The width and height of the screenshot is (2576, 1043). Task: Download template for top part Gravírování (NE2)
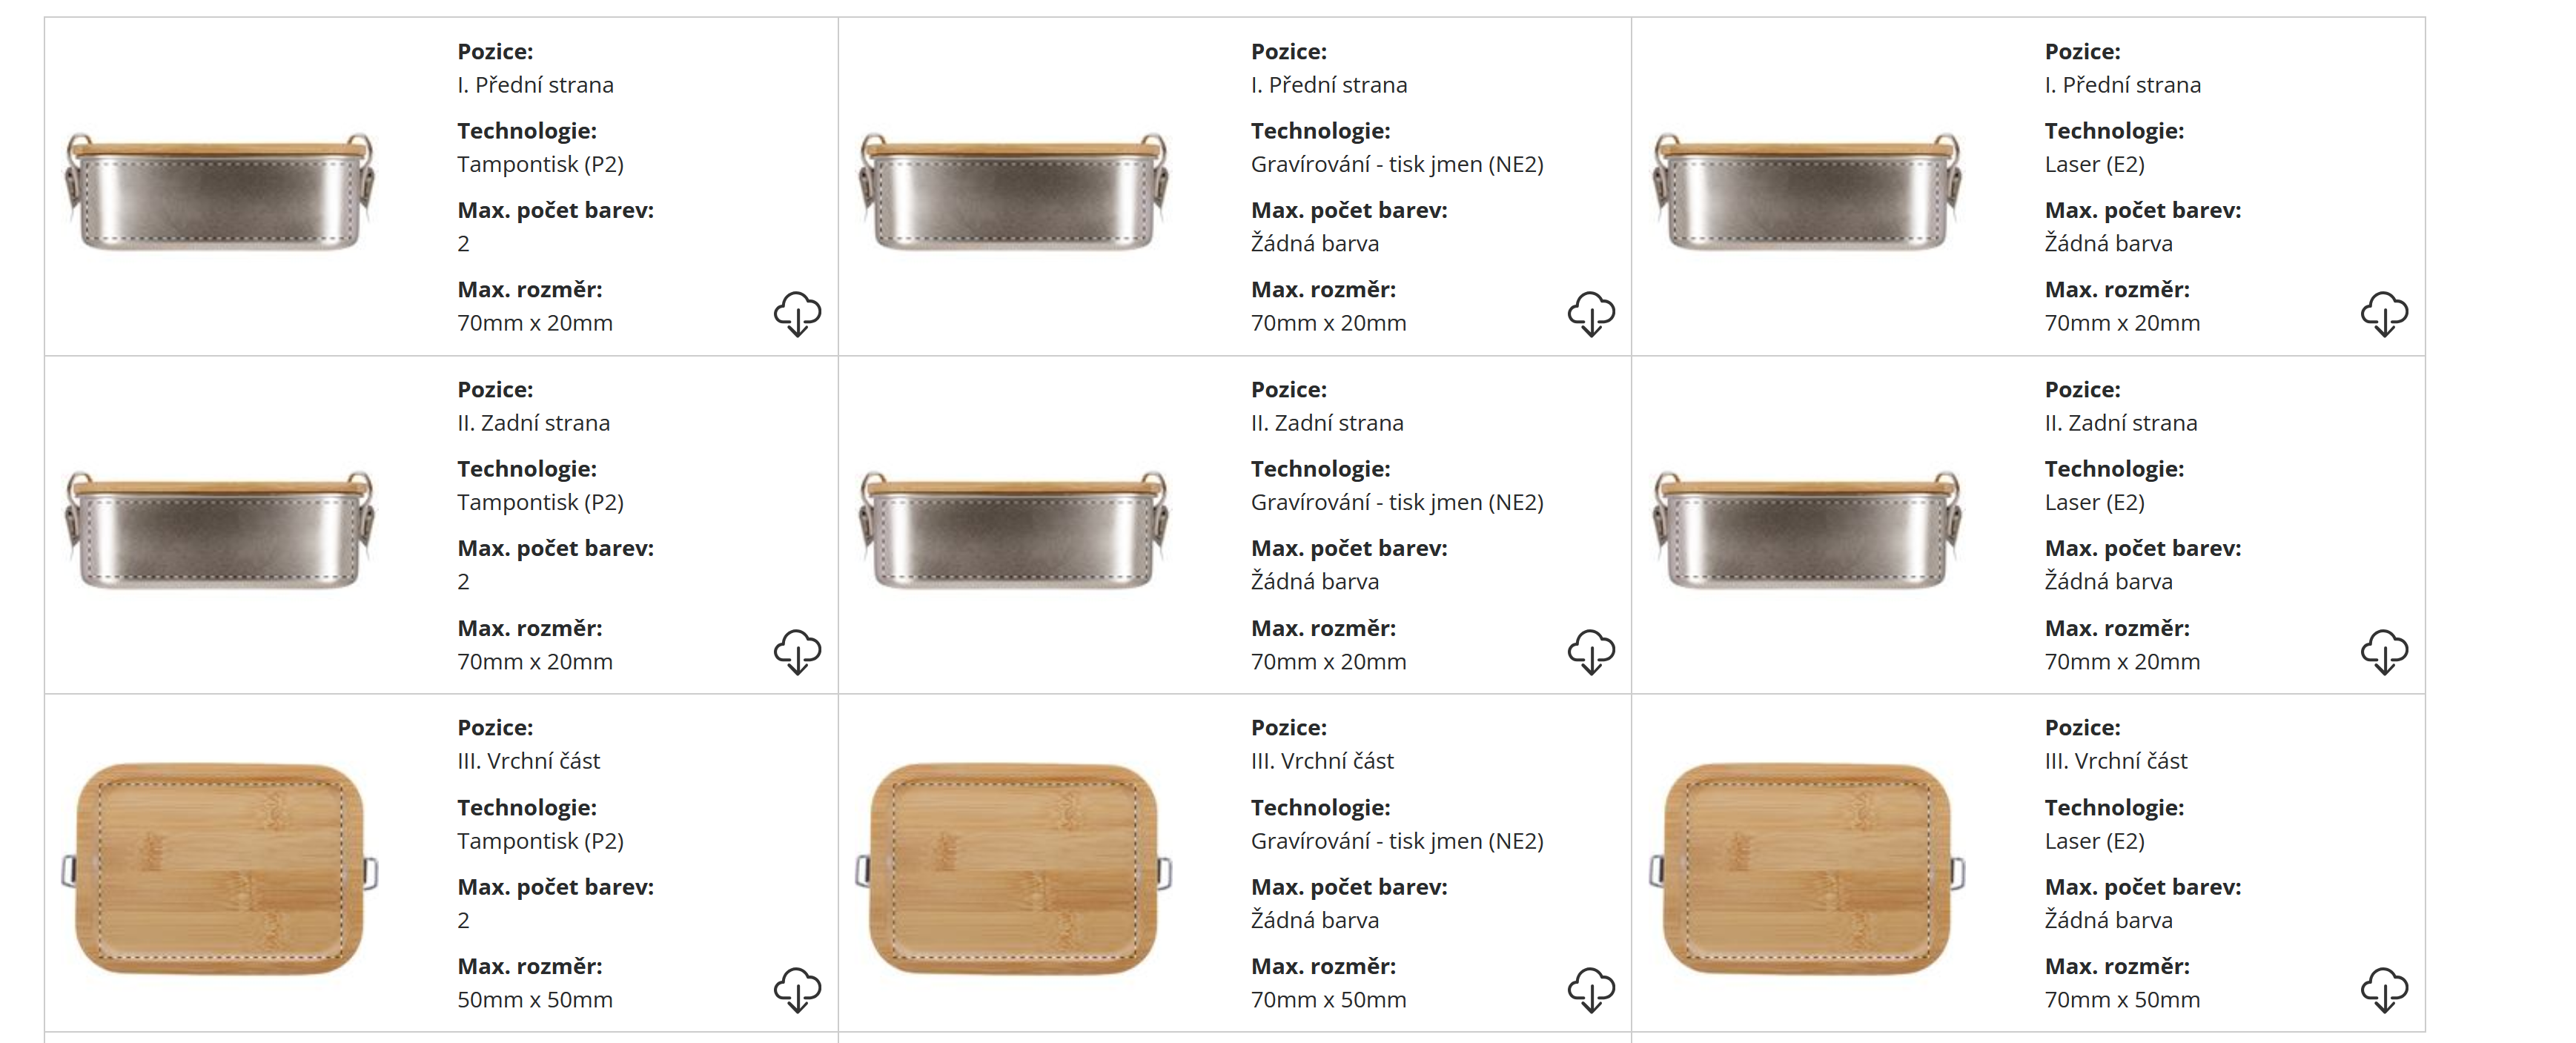point(1590,990)
